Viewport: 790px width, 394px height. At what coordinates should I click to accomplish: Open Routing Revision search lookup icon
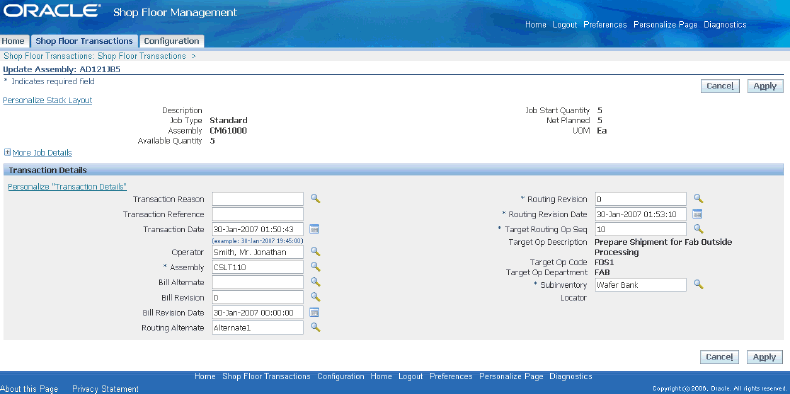pyautogui.click(x=698, y=199)
